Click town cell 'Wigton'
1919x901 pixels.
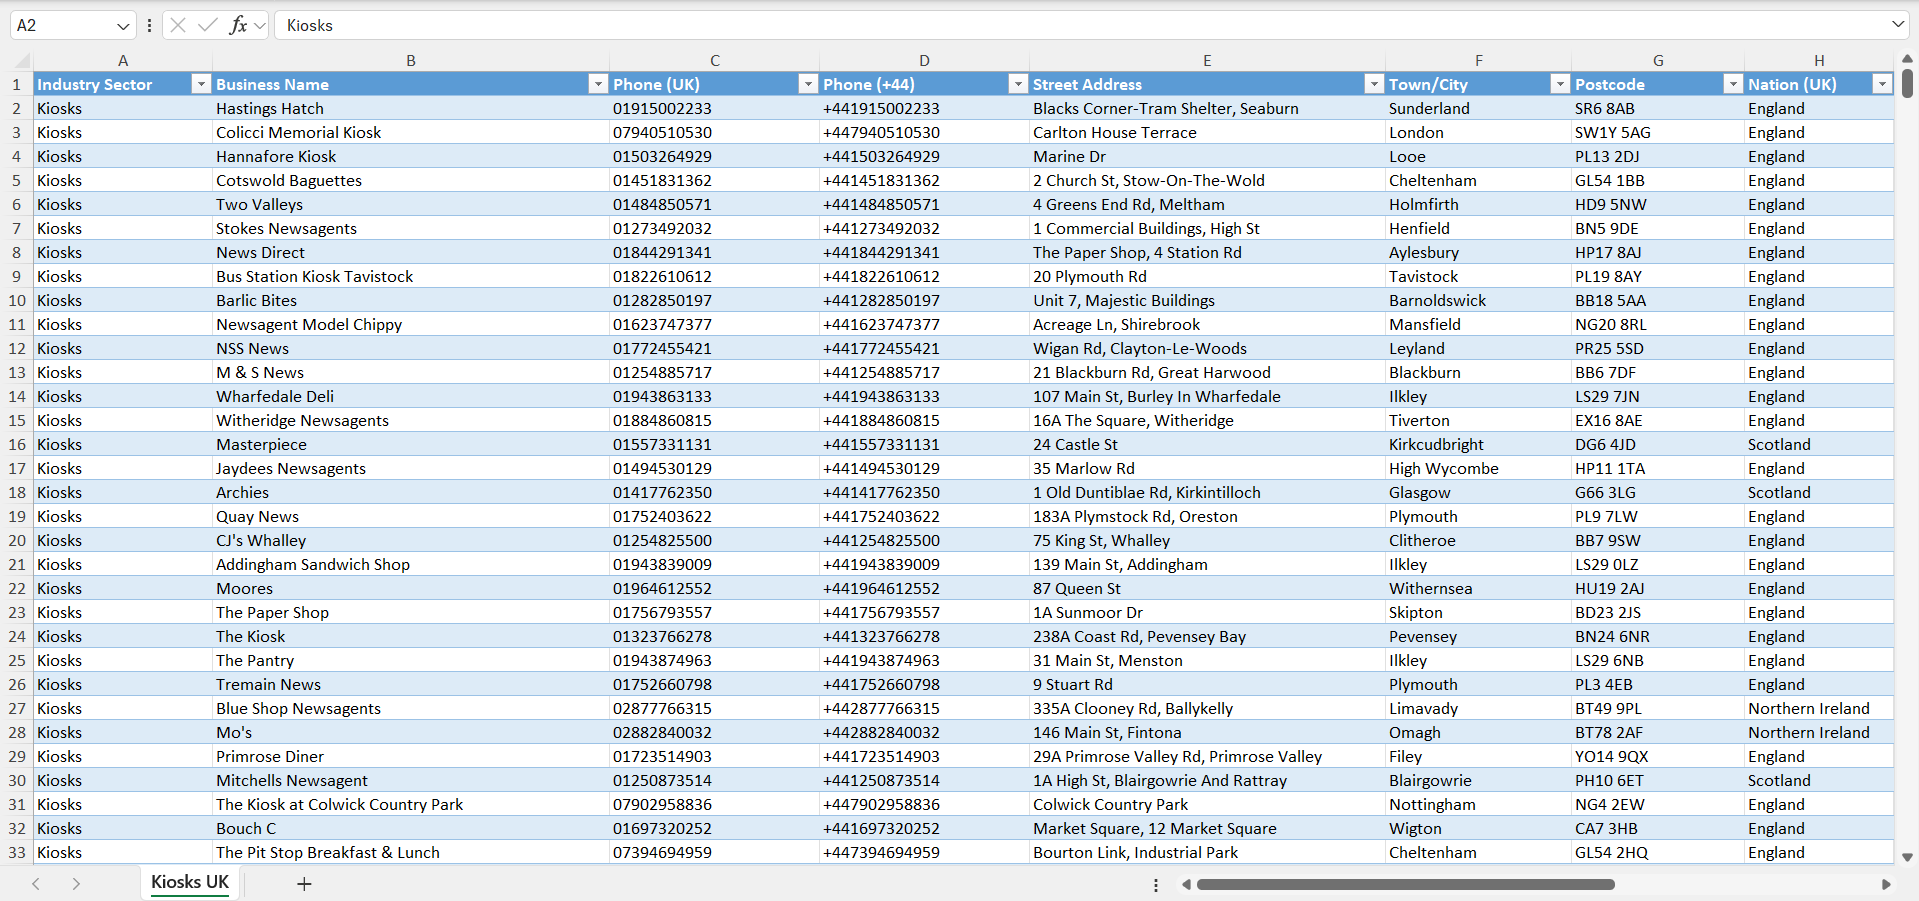pyautogui.click(x=1478, y=828)
